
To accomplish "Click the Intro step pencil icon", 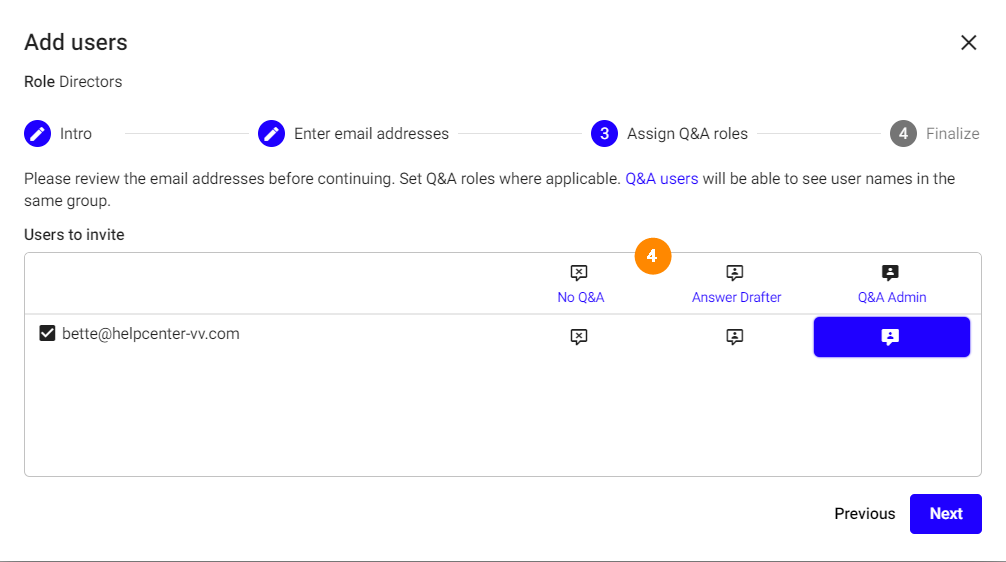I will pos(38,134).
